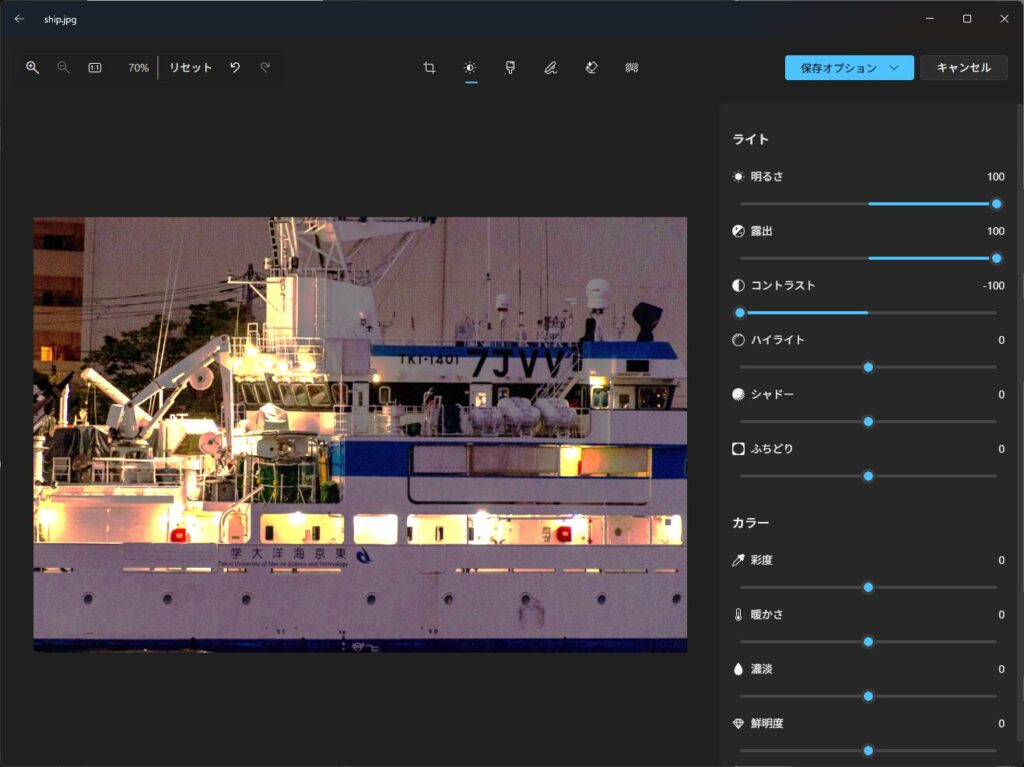1024x767 pixels.
Task: Click the 明るさ value 100
Action: (x=995, y=176)
